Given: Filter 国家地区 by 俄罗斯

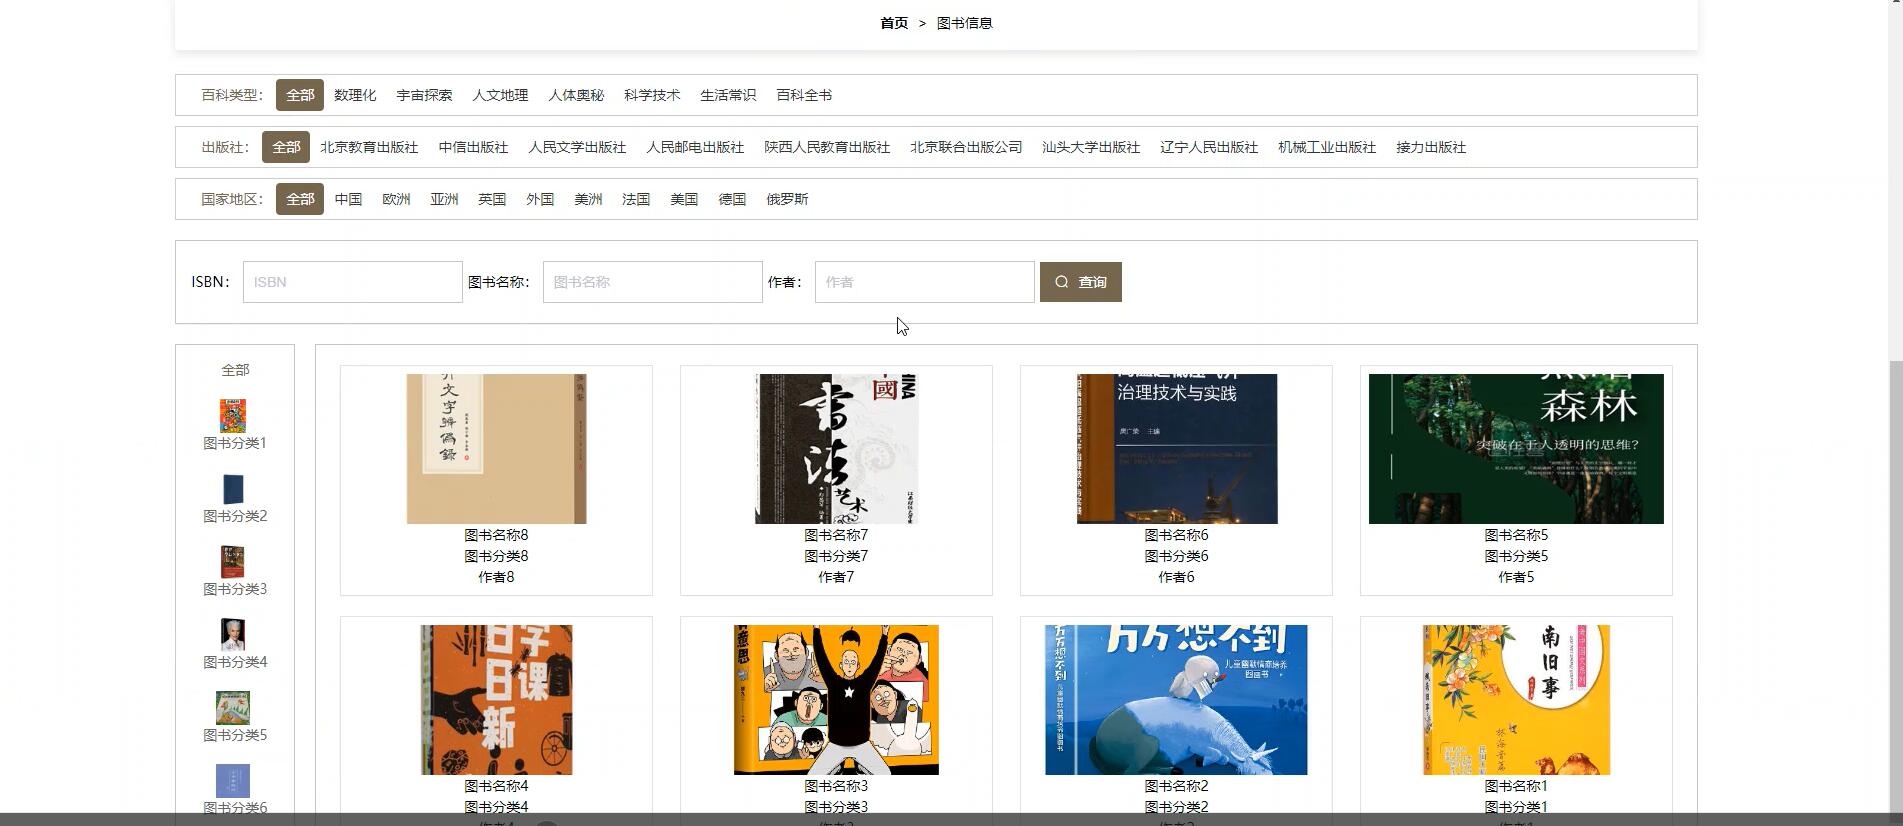Looking at the screenshot, I should (x=787, y=199).
